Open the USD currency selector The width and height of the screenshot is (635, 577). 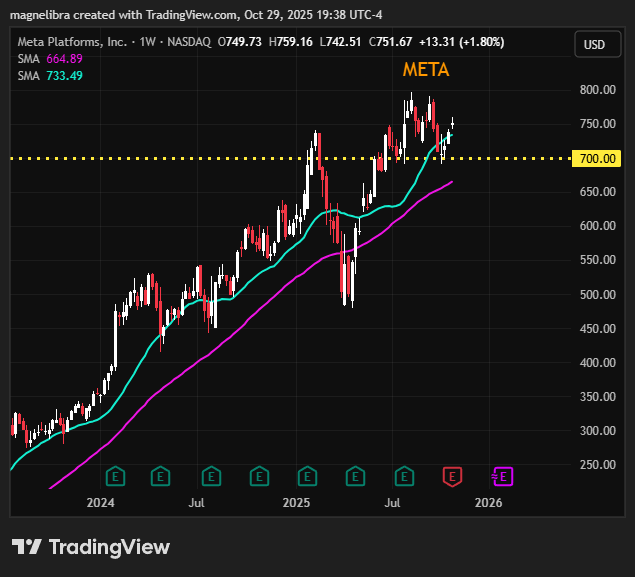597,44
